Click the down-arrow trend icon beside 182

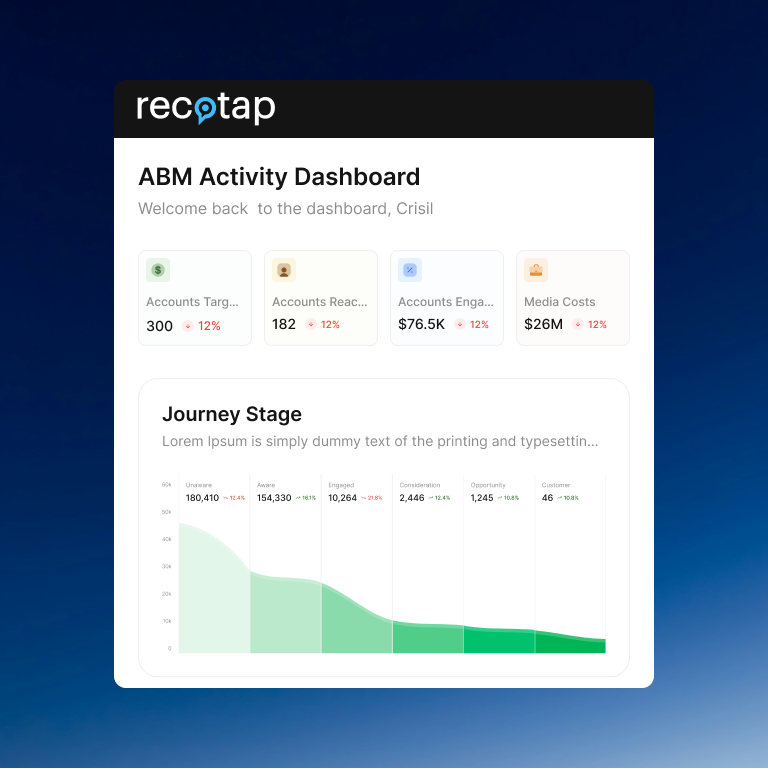(x=311, y=324)
